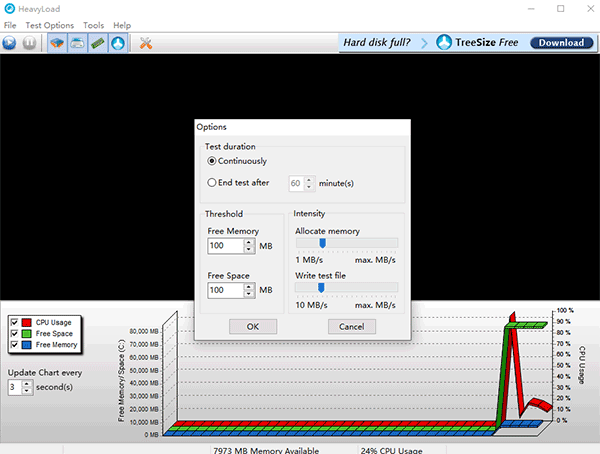The image size is (600, 454).
Task: Open the Tools menu
Action: [x=93, y=25]
